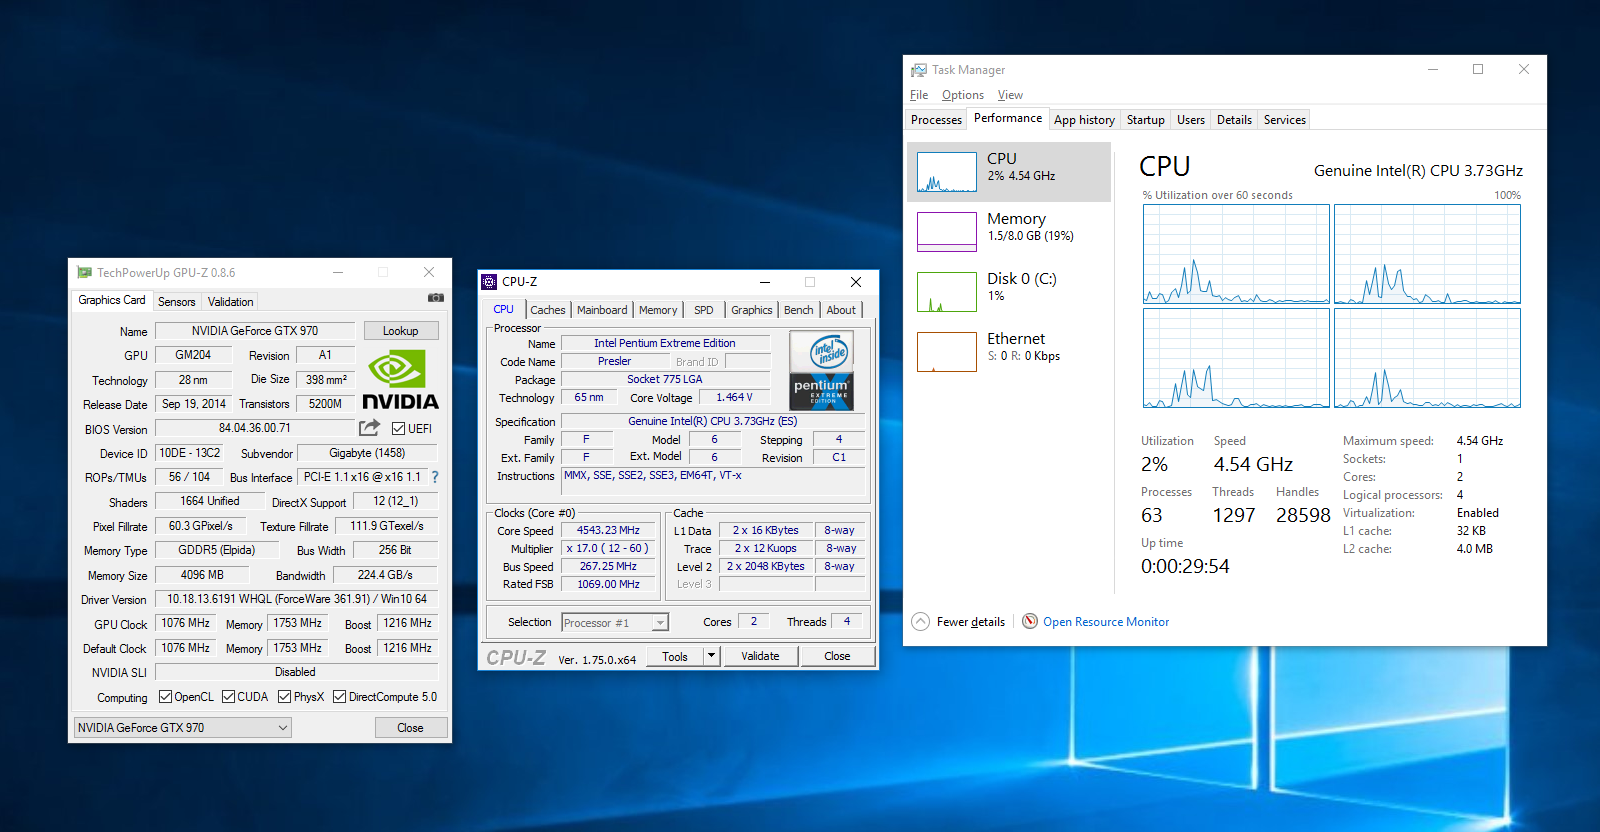Image resolution: width=1600 pixels, height=832 pixels.
Task: Click the NVIDIA logo in GPU-Z
Action: click(400, 380)
